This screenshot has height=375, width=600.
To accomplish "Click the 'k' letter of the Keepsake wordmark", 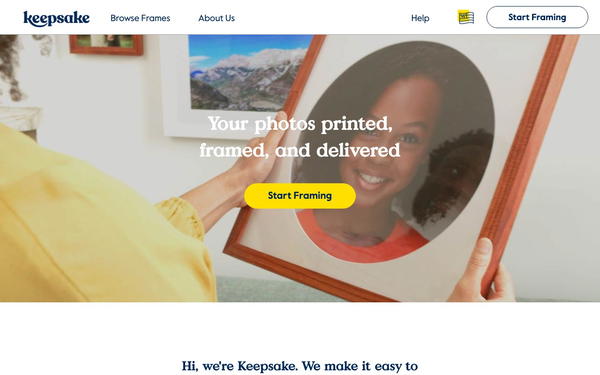I will pyautogui.click(x=28, y=18).
